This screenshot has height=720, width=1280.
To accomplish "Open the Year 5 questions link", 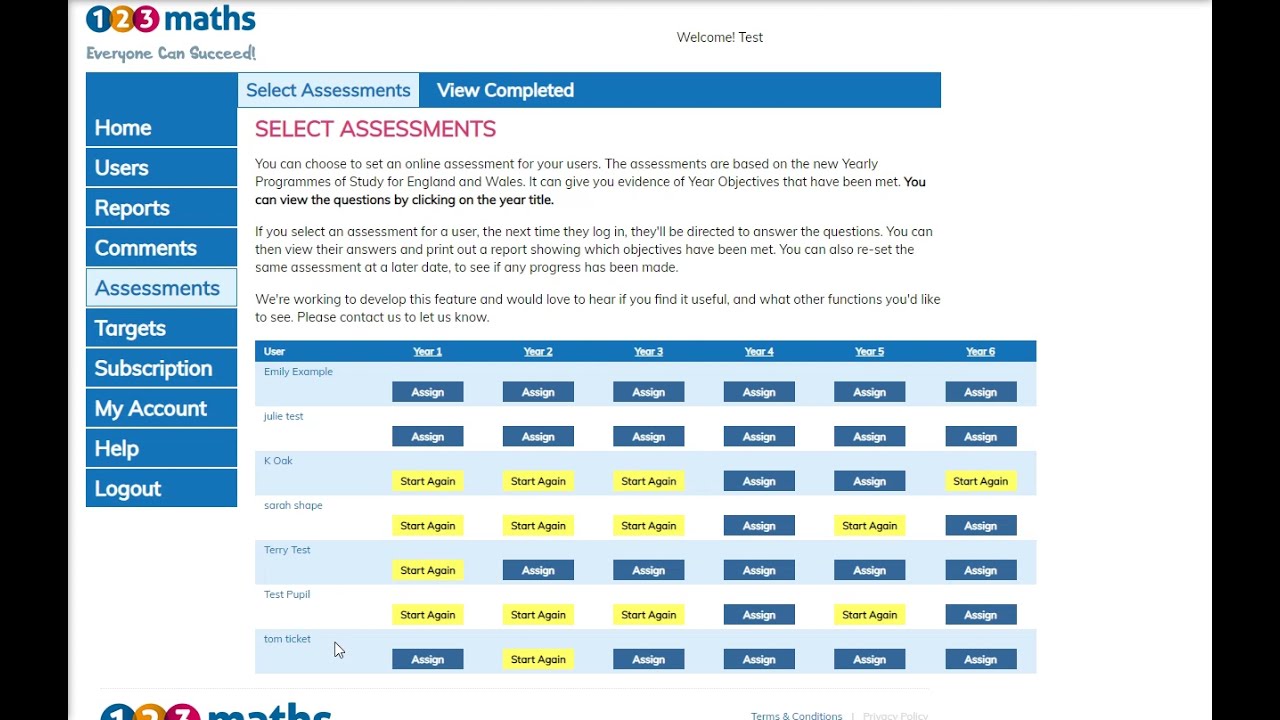I will coord(869,351).
